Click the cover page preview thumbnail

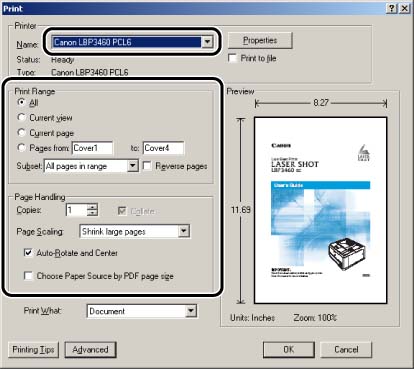point(320,210)
